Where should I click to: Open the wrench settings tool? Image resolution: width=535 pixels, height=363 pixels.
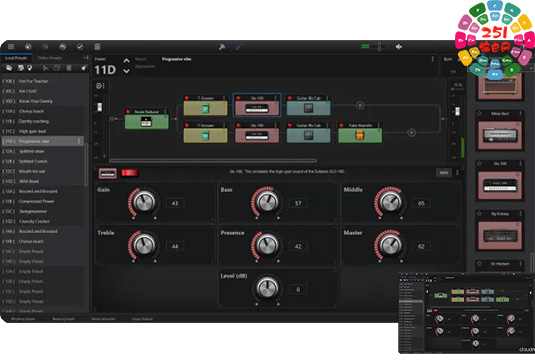[x=222, y=47]
